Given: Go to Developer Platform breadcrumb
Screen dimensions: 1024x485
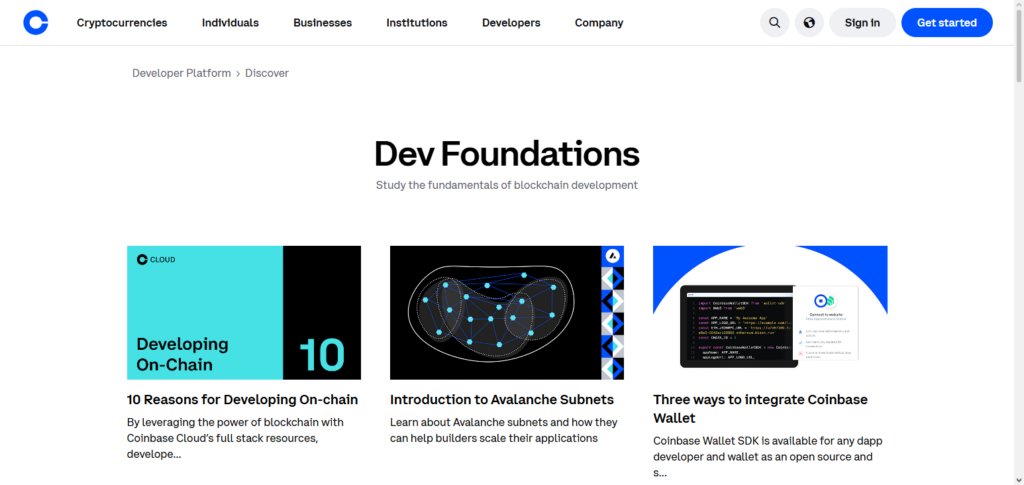Looking at the screenshot, I should (x=182, y=73).
